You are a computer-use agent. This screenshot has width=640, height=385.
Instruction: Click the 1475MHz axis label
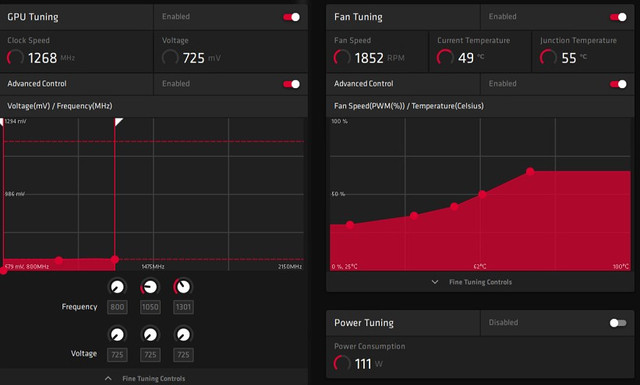tap(153, 267)
